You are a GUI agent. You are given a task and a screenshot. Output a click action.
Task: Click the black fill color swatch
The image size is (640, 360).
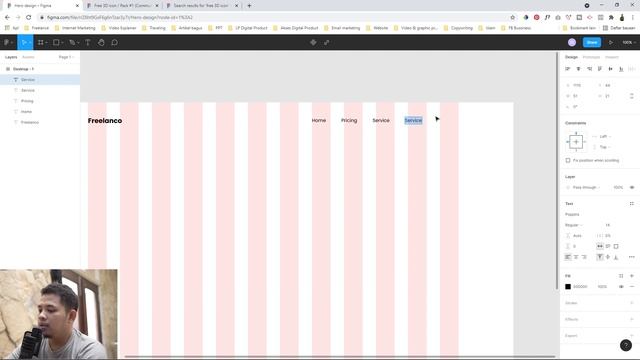pyautogui.click(x=568, y=287)
